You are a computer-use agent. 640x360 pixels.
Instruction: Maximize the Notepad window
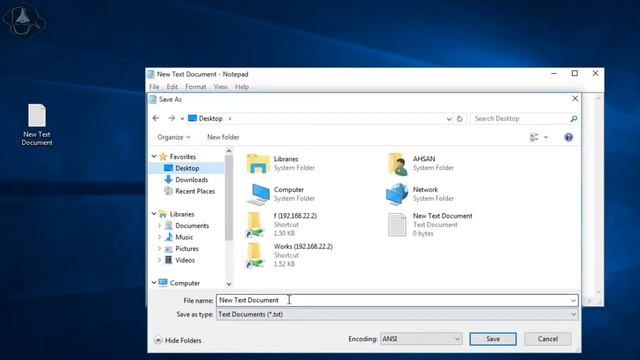(575, 73)
